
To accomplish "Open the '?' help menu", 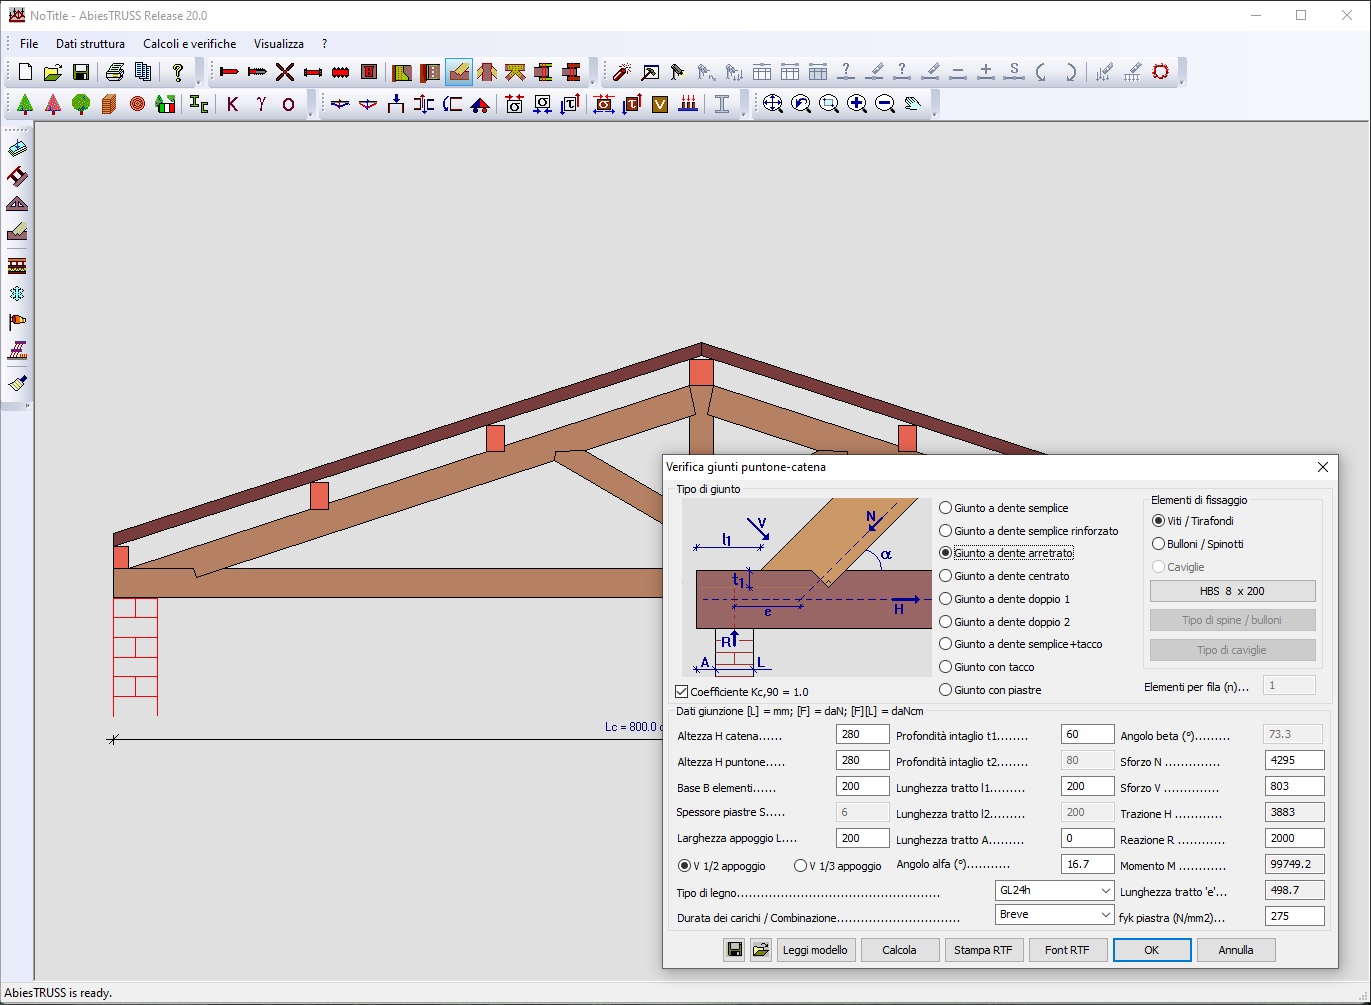I will click(x=324, y=44).
